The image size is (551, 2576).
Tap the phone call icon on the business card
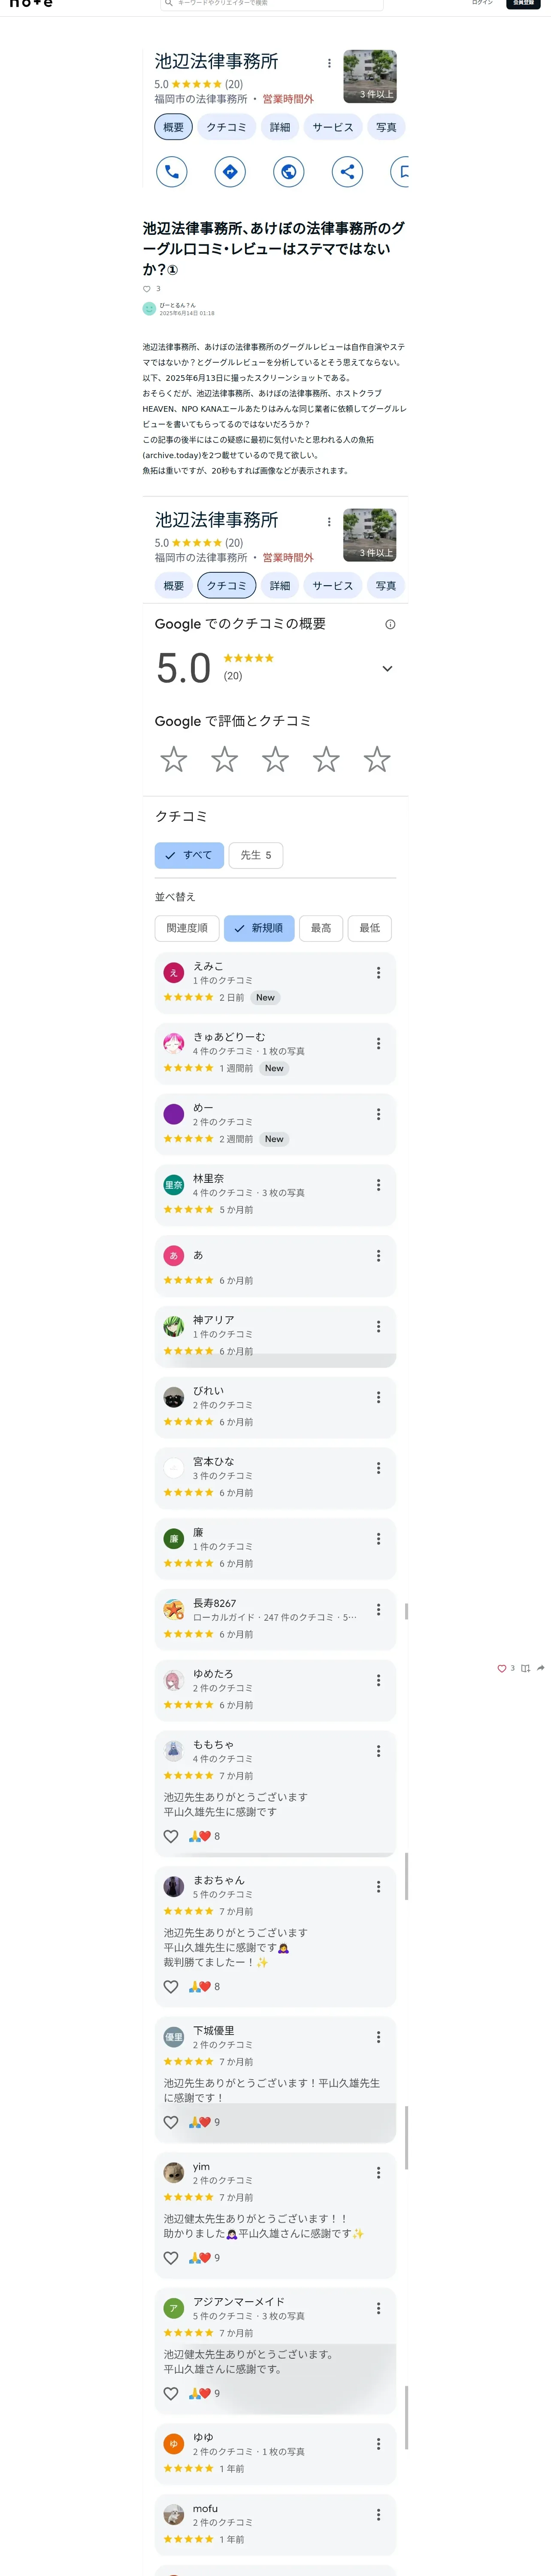tap(172, 172)
